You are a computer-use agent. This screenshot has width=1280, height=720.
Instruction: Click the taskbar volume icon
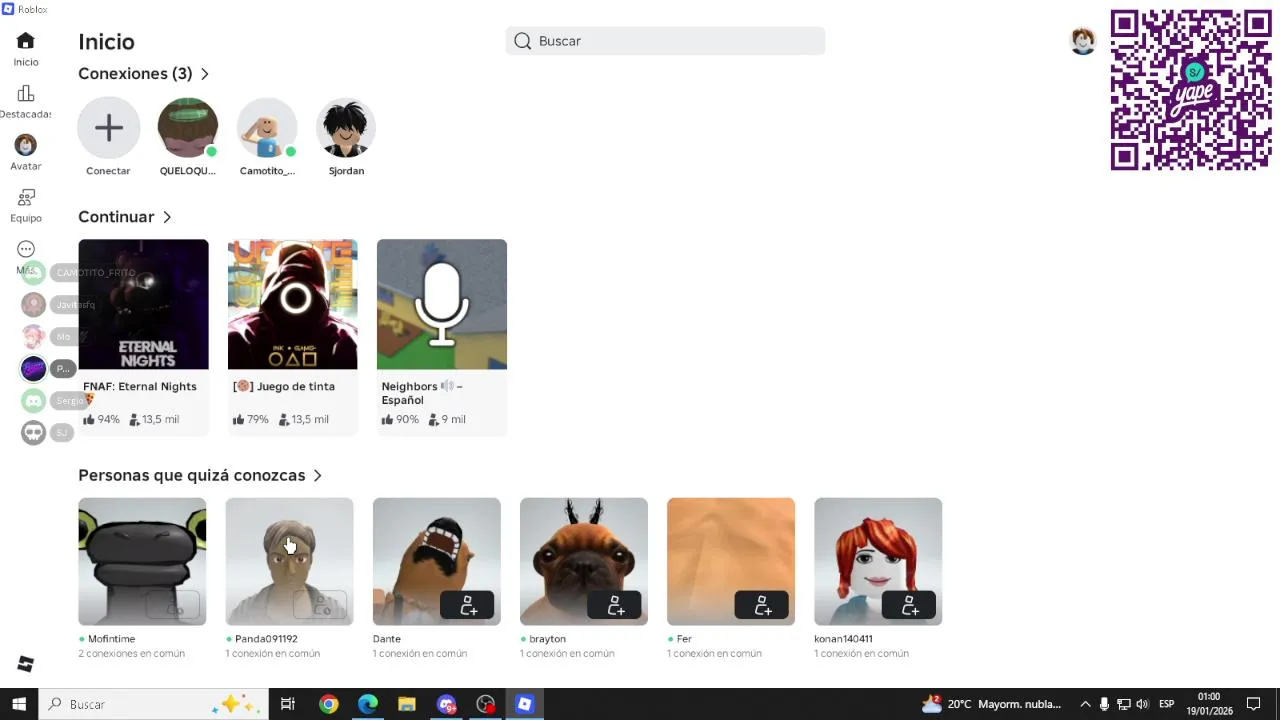pos(1143,704)
